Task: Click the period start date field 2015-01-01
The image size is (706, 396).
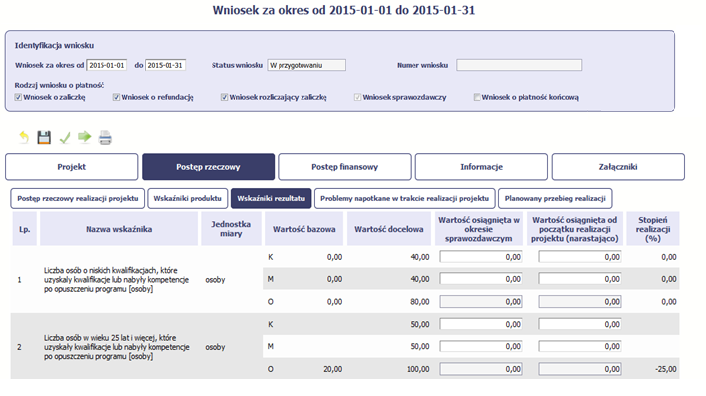Action: pos(107,65)
